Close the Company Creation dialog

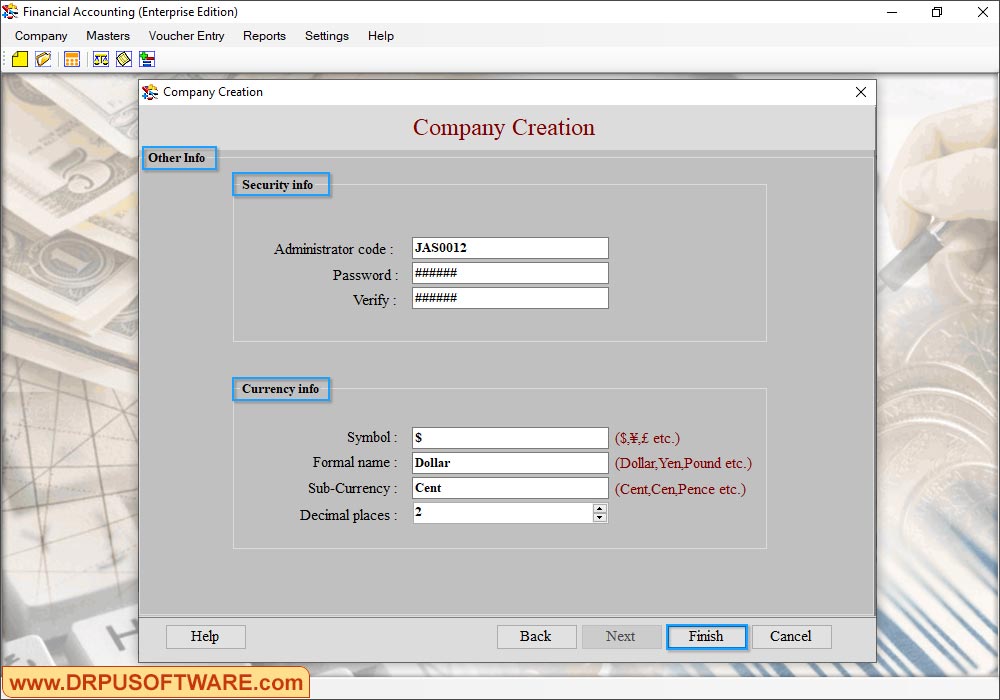pos(860,92)
